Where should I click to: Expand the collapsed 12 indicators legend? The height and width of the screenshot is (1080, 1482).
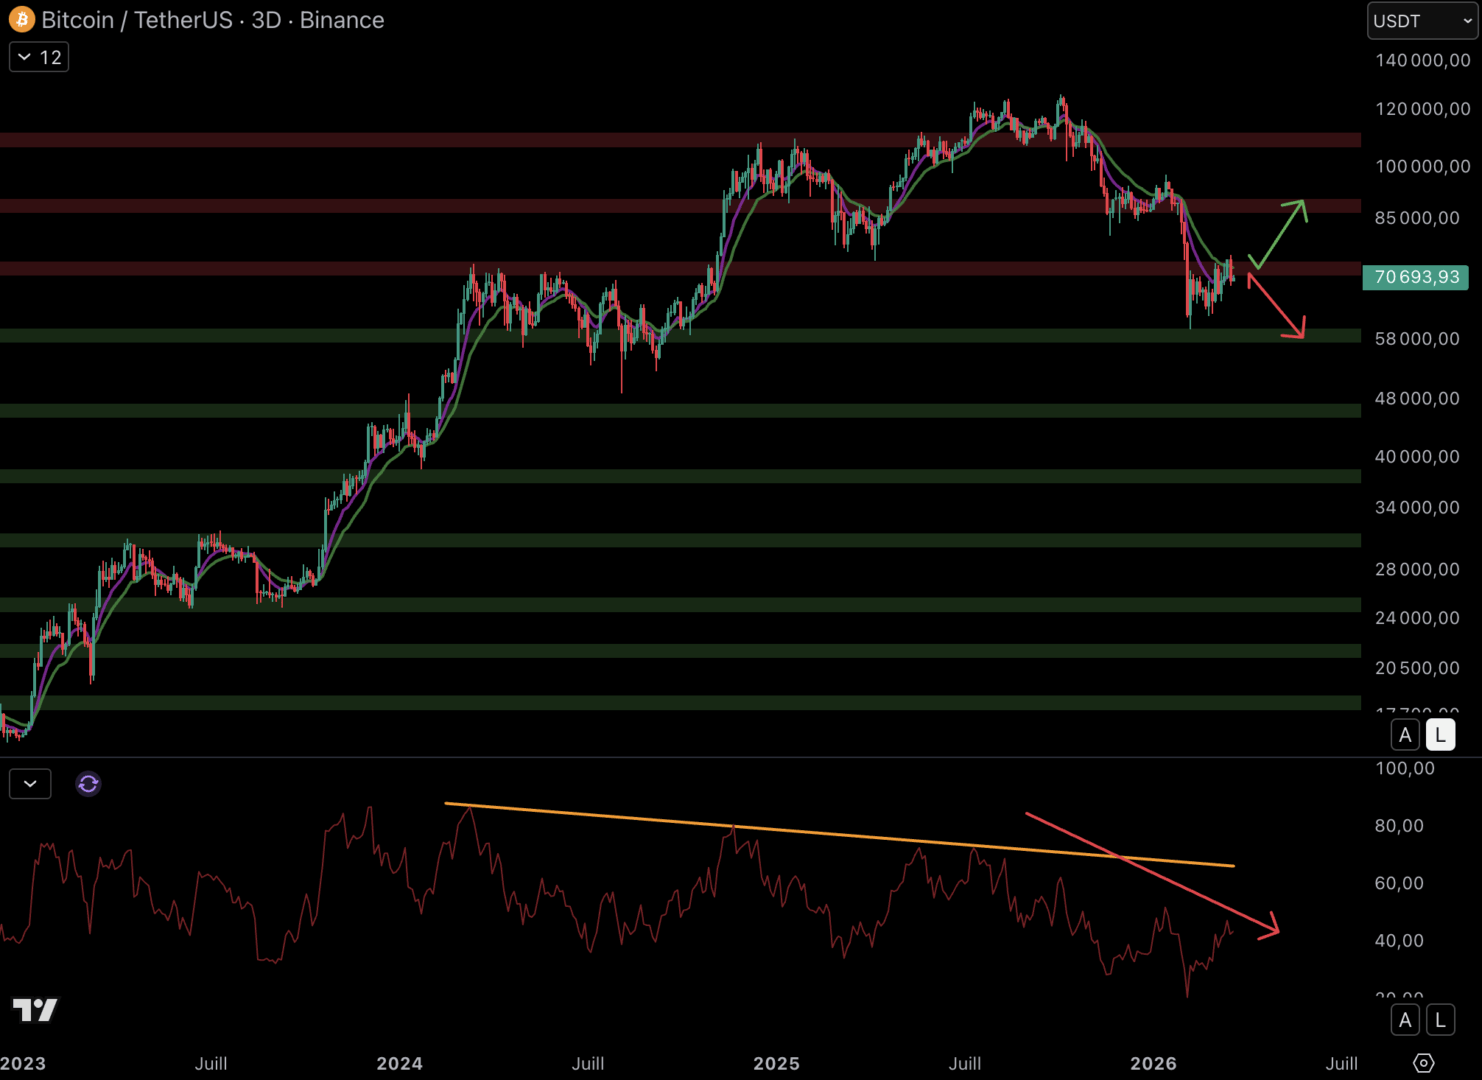39,57
